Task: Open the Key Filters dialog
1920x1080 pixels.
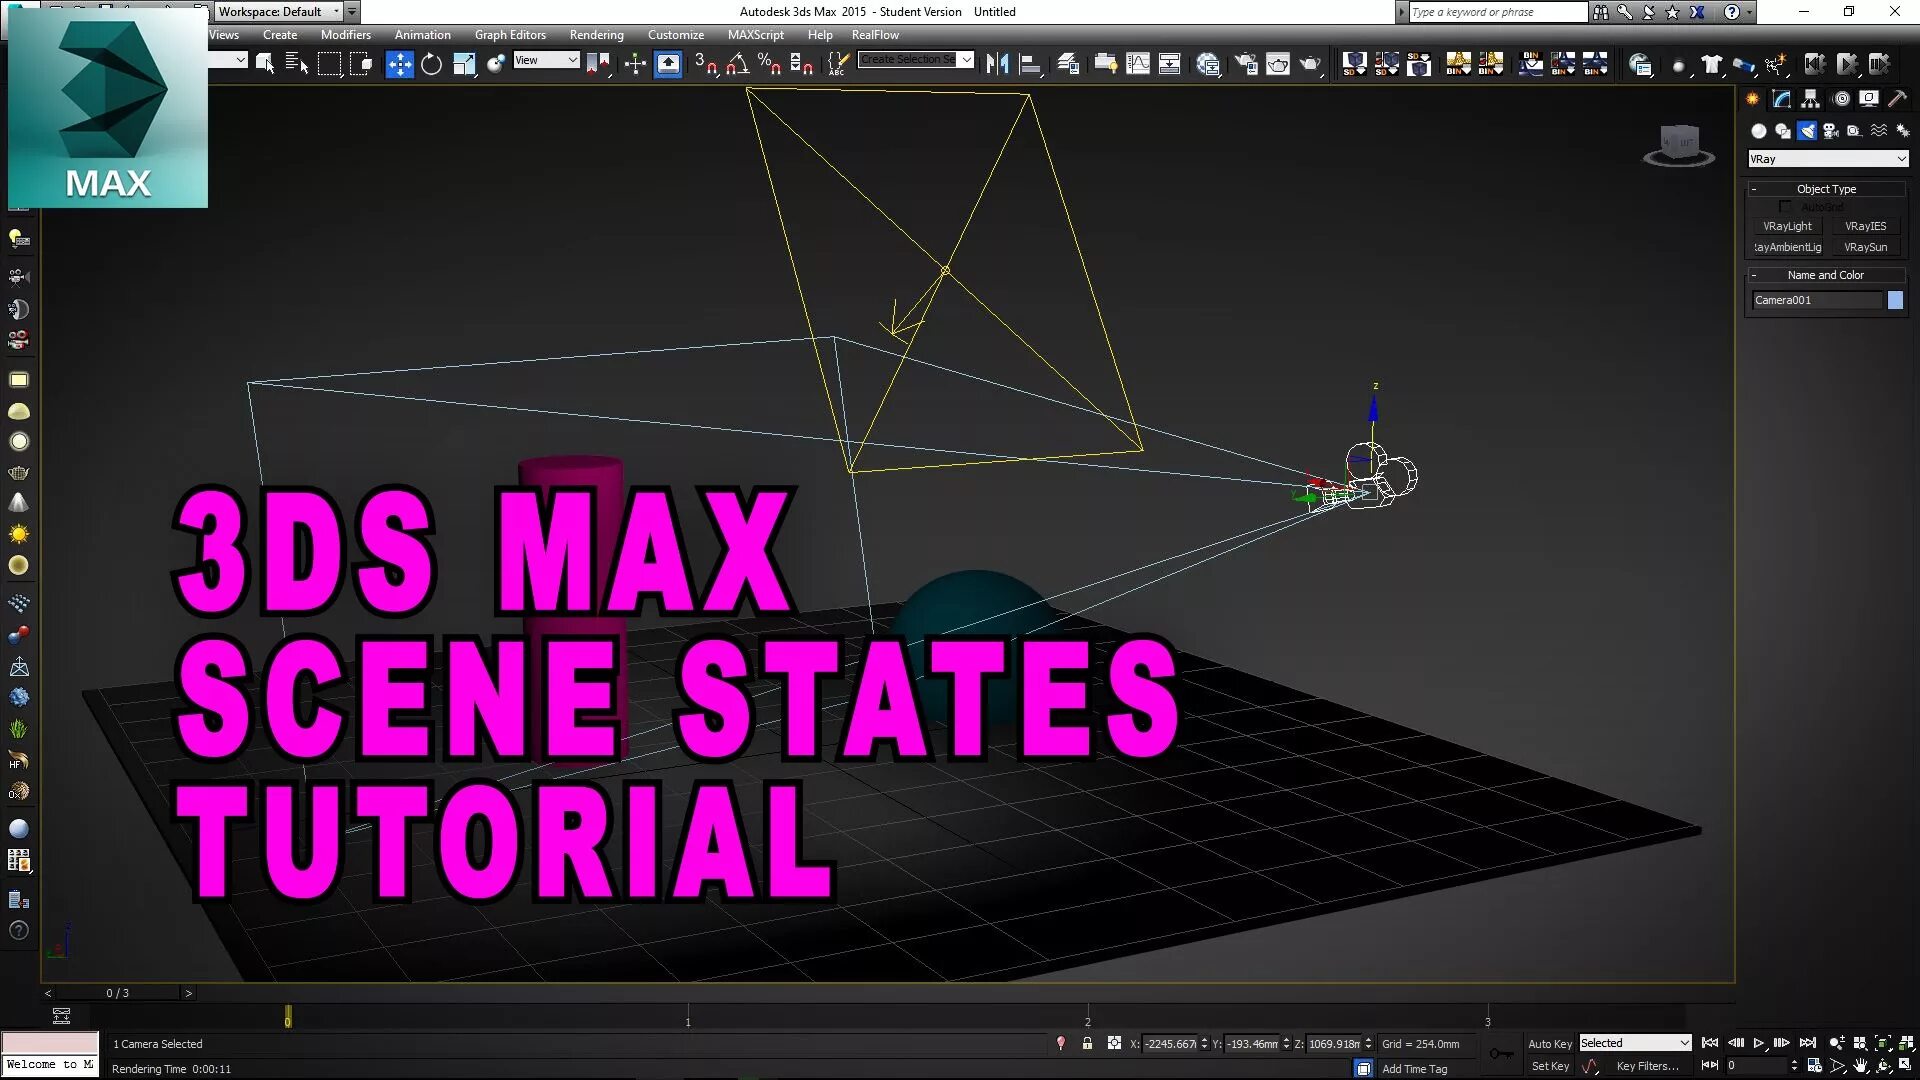Action: (x=1647, y=1066)
